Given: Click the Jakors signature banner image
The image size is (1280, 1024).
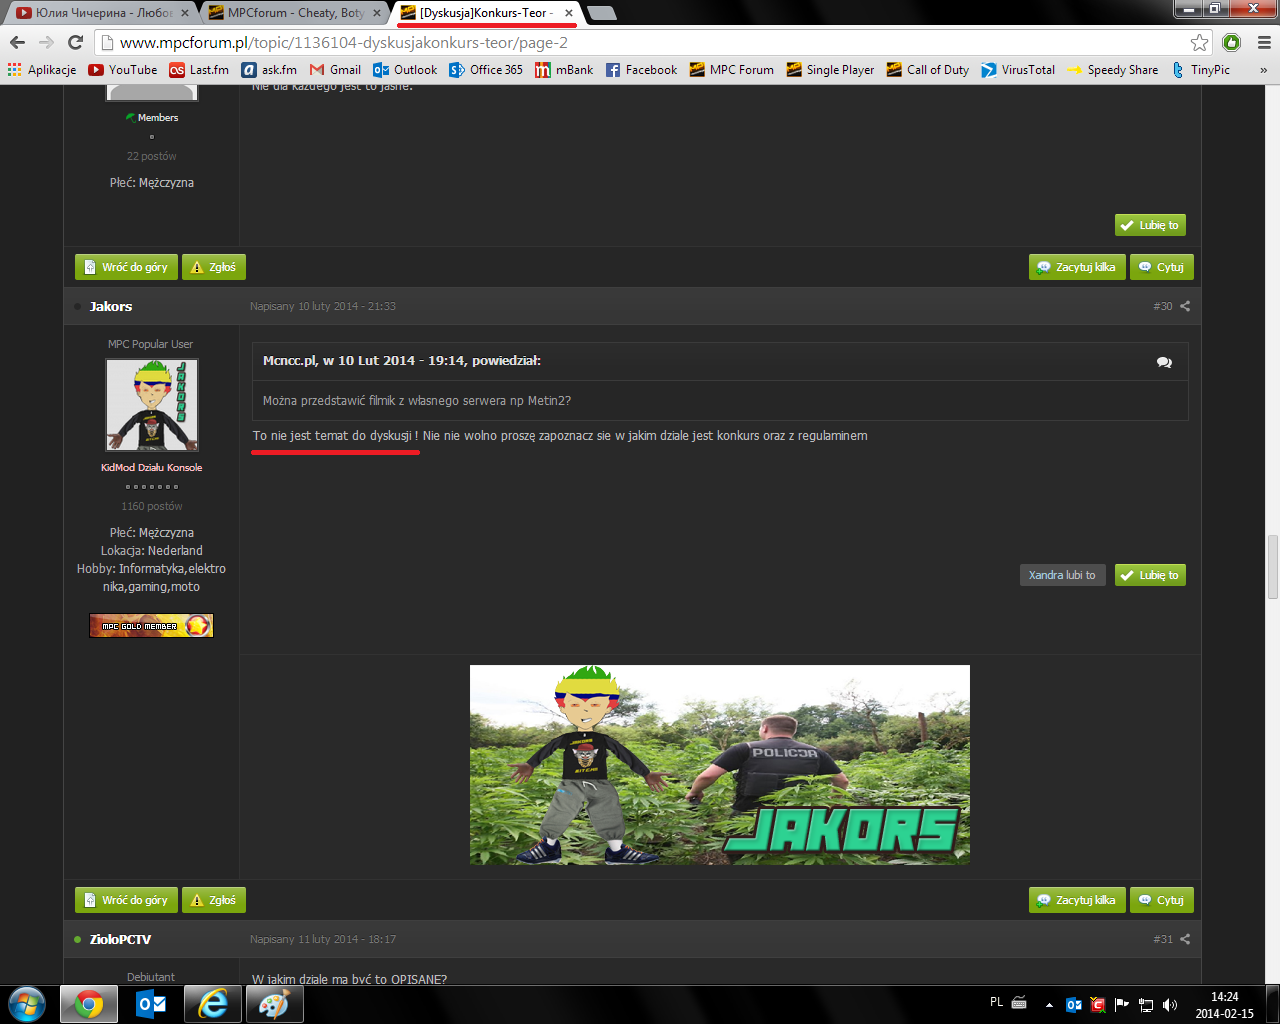Looking at the screenshot, I should click(x=720, y=765).
